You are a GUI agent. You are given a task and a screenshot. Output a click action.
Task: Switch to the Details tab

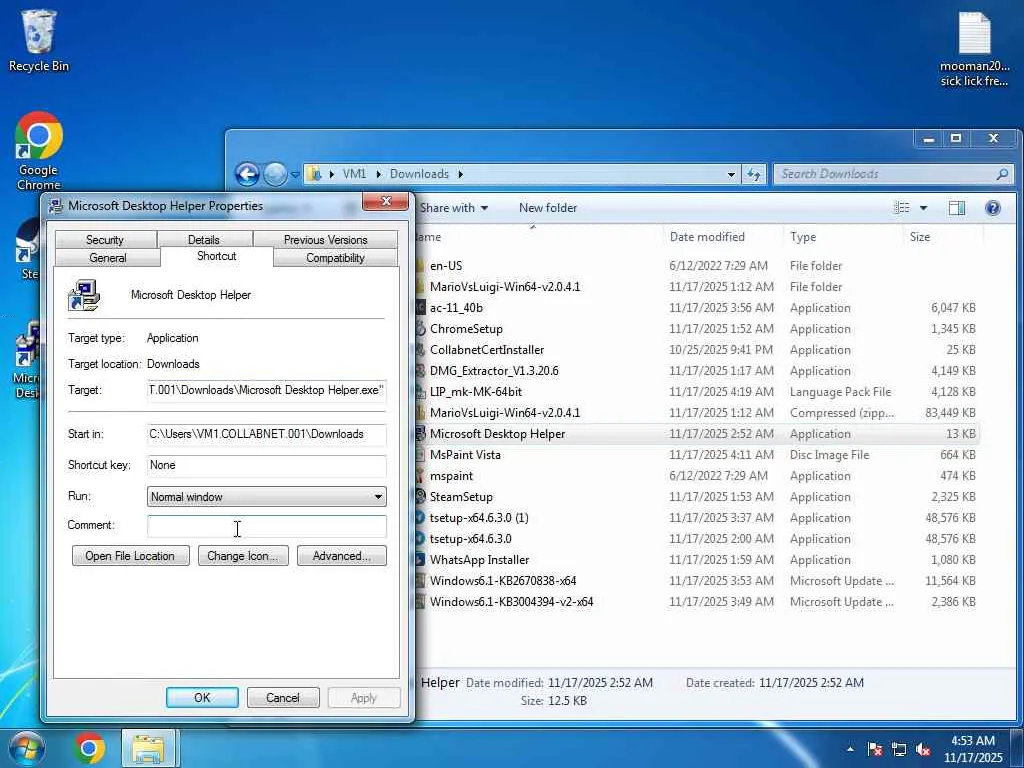tap(204, 240)
